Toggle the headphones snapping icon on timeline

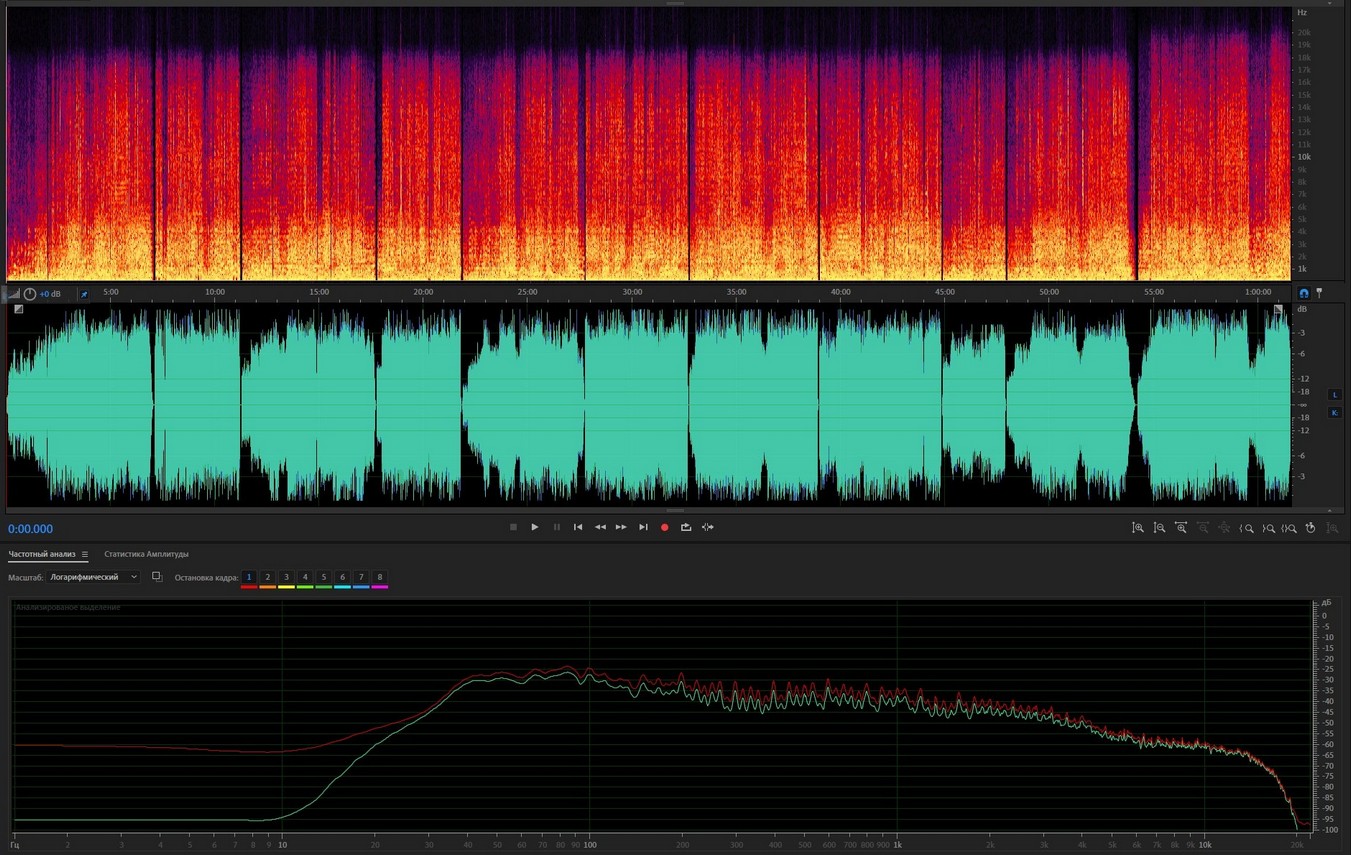coord(1303,293)
